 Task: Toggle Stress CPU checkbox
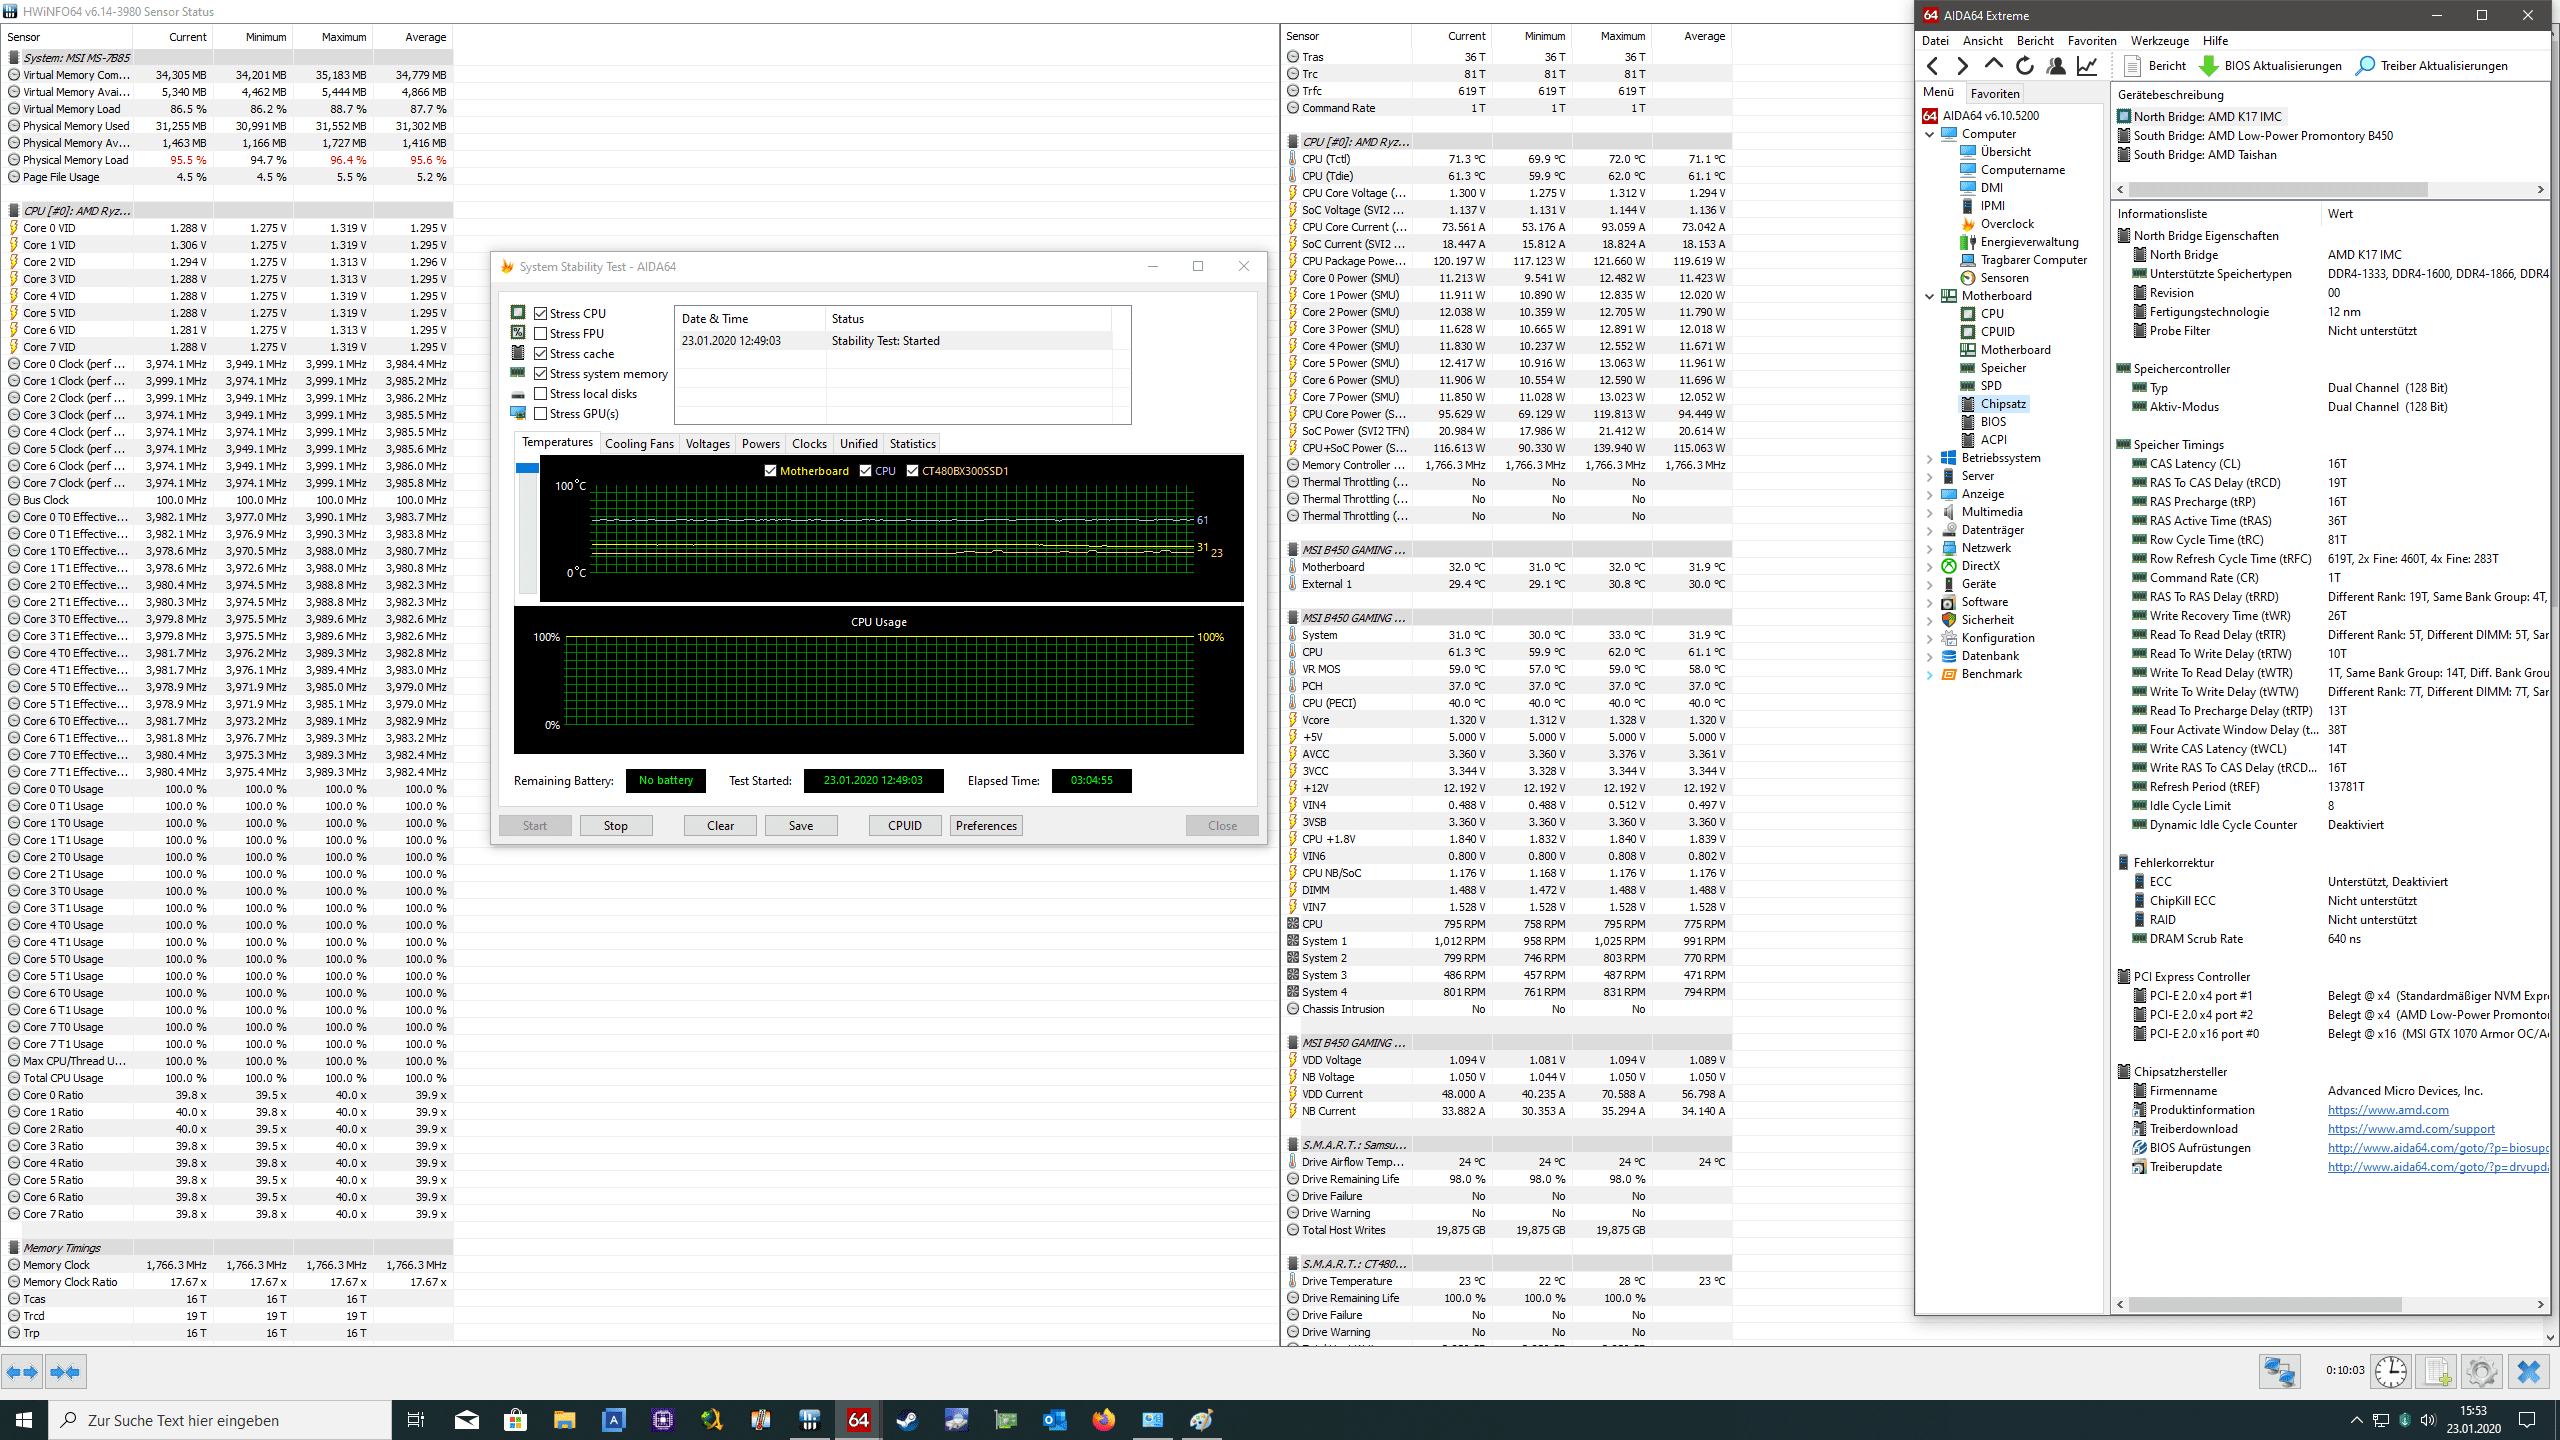click(x=540, y=314)
